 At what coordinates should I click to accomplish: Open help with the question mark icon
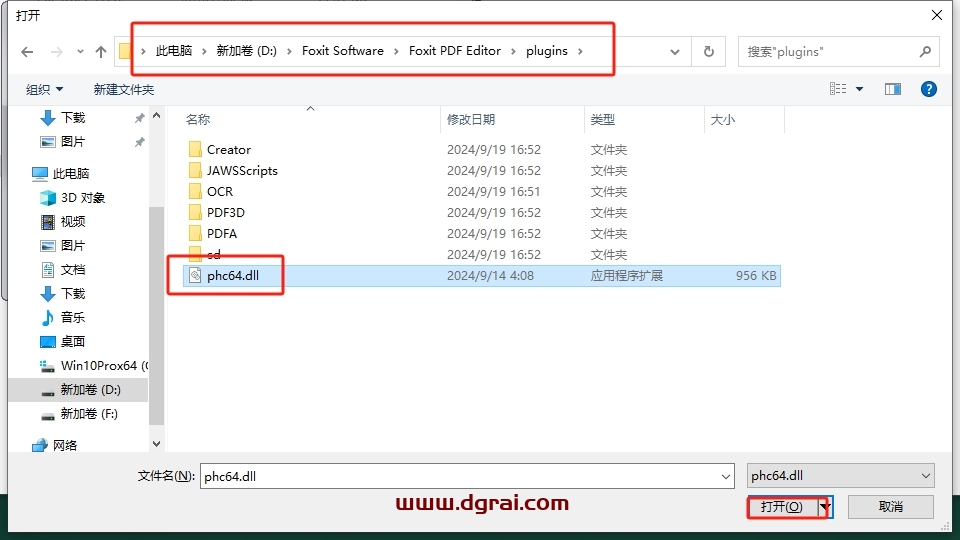[x=929, y=89]
